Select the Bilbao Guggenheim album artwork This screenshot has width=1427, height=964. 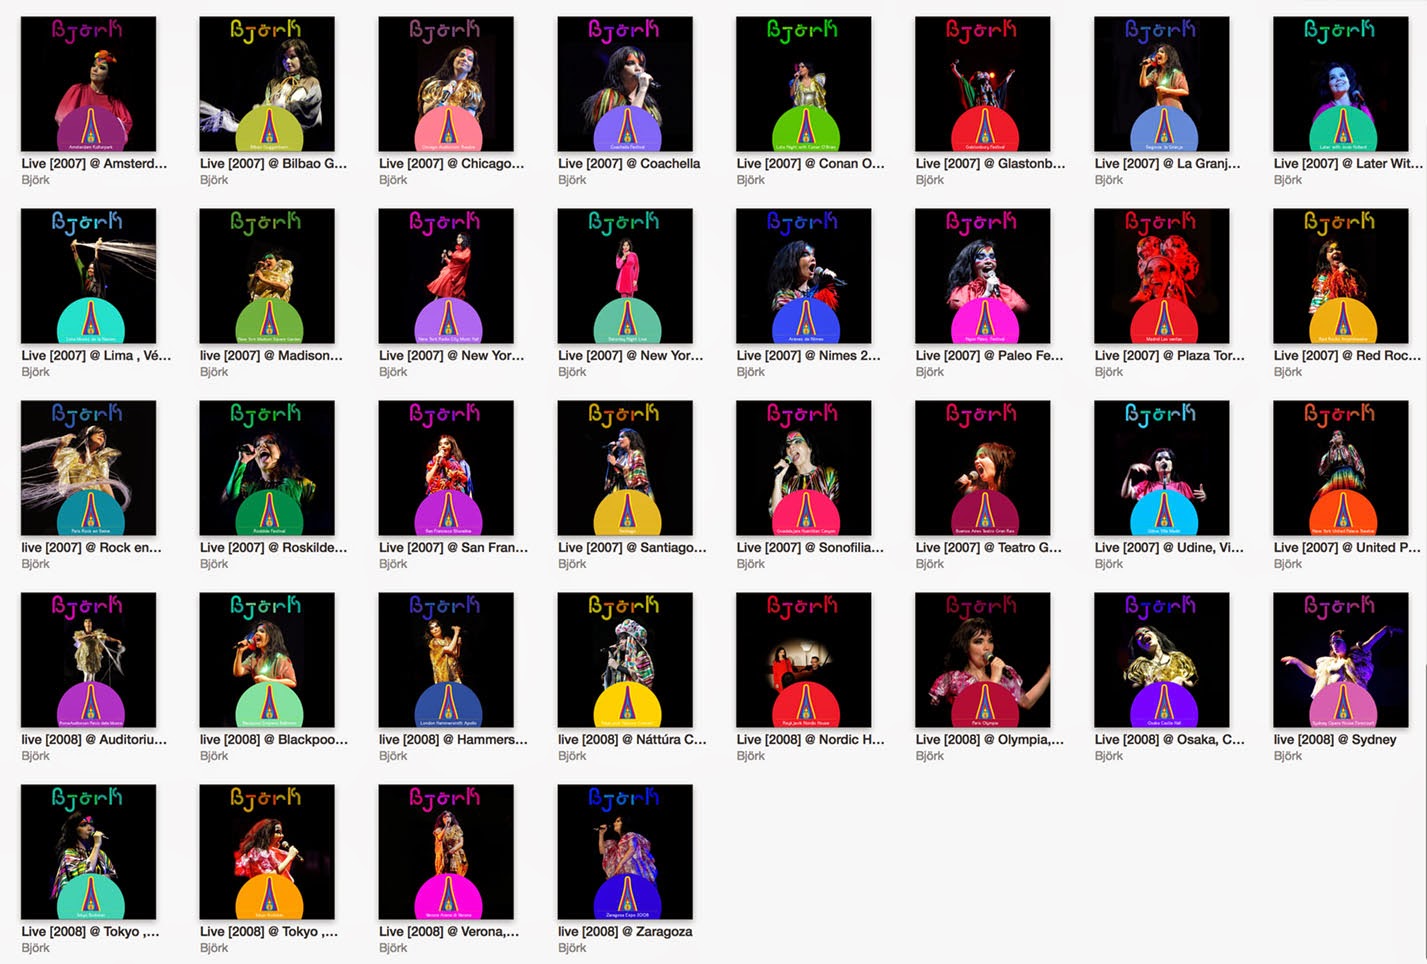[267, 84]
